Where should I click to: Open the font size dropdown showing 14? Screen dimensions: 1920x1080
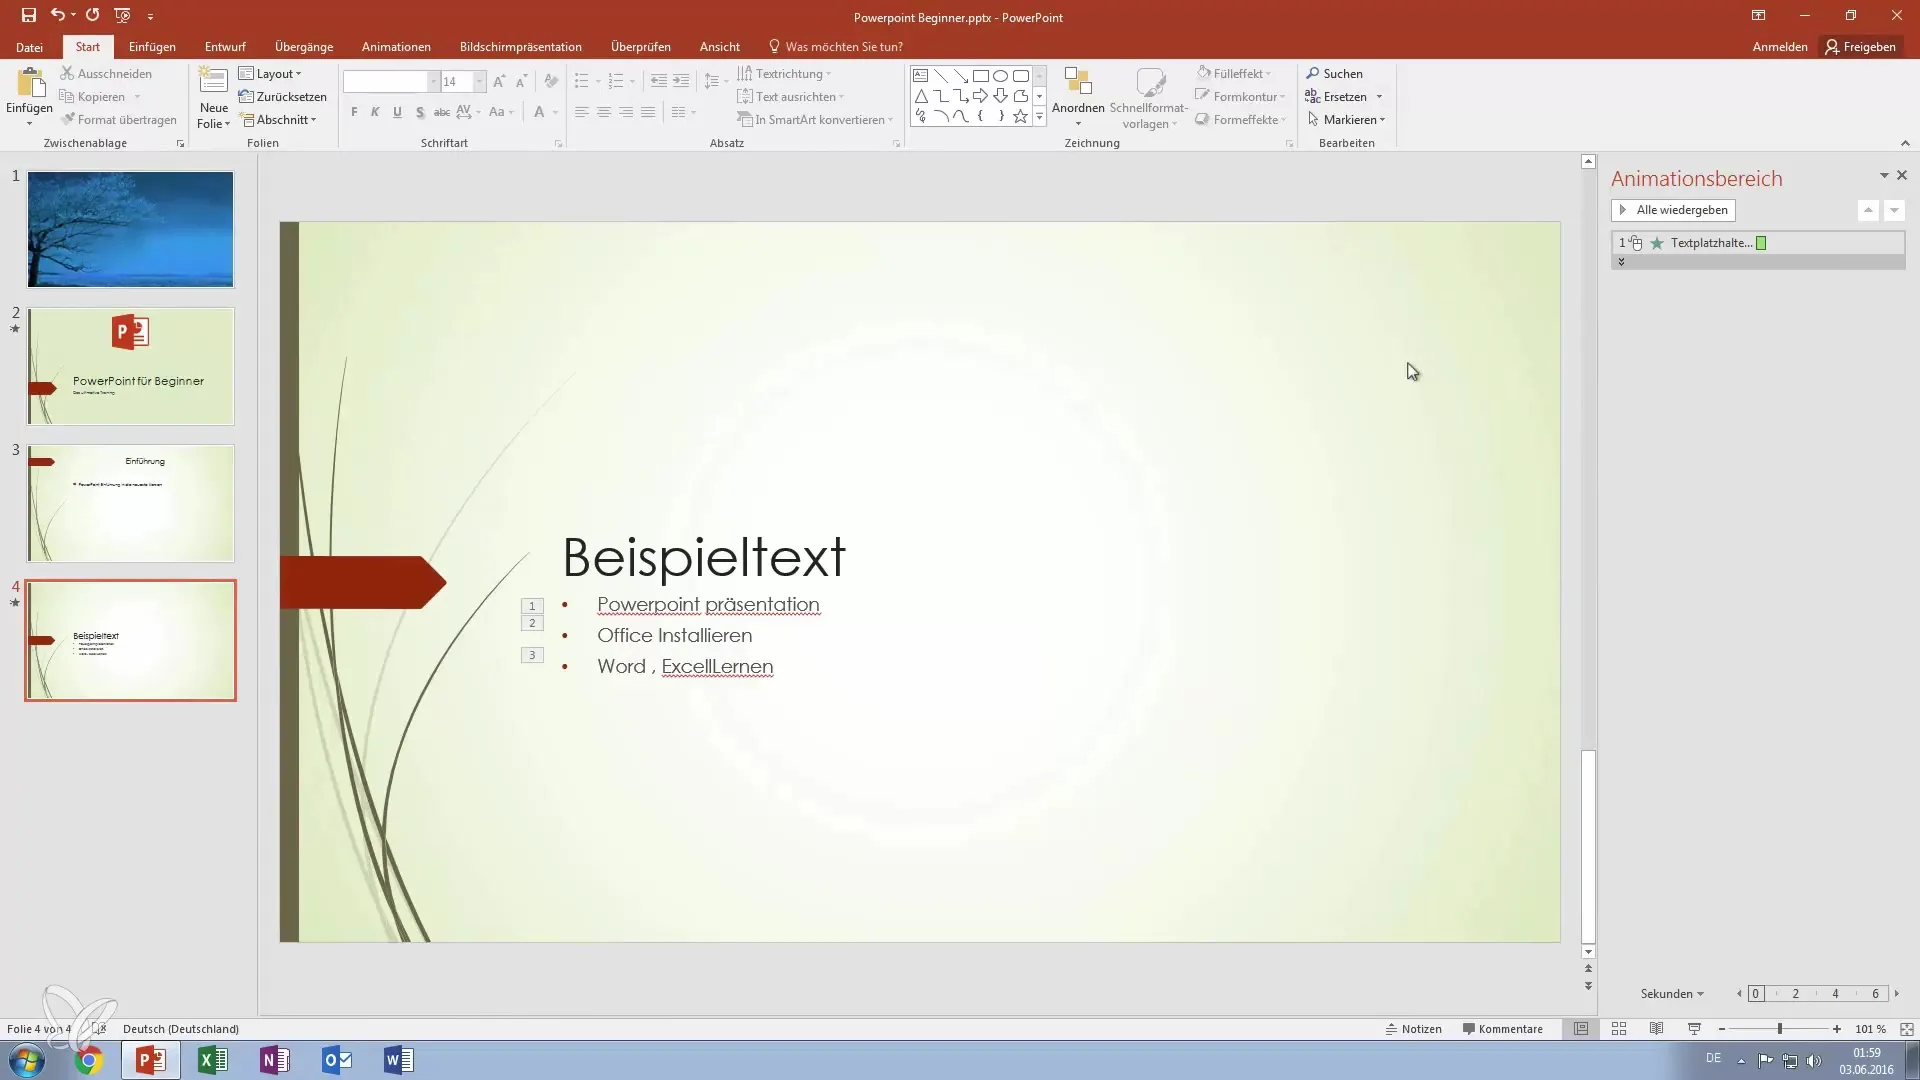[x=479, y=81]
